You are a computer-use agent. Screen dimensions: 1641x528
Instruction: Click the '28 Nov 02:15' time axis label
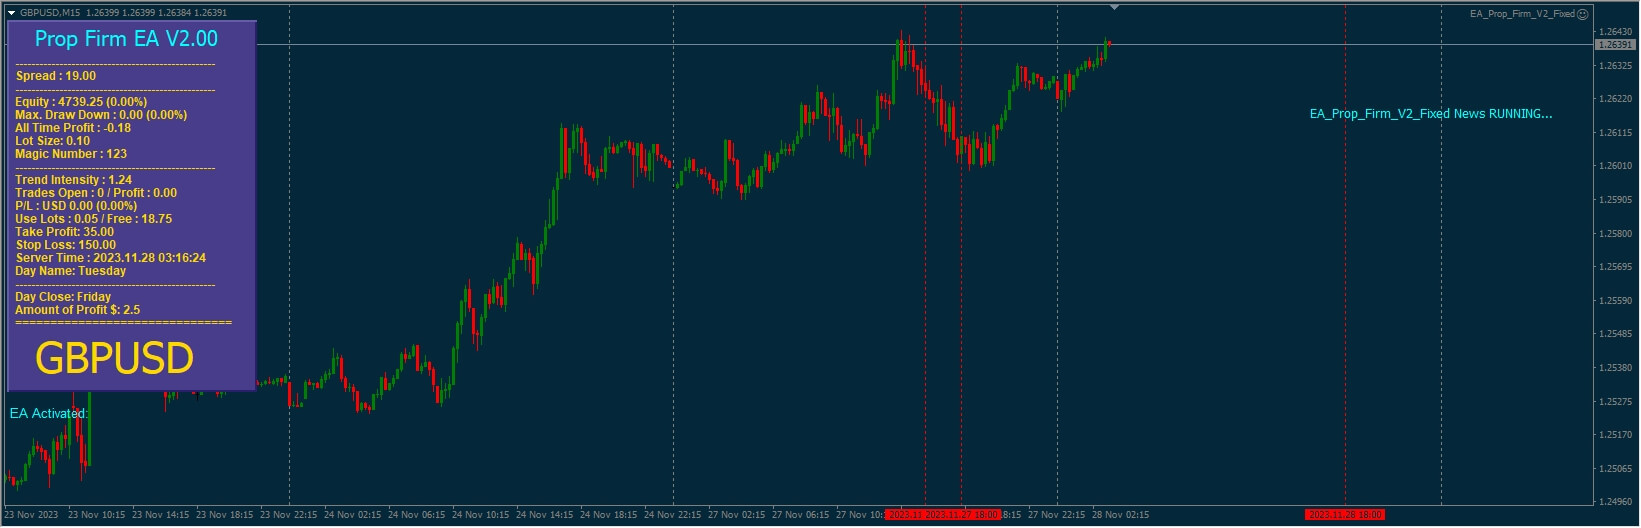pos(1121,515)
